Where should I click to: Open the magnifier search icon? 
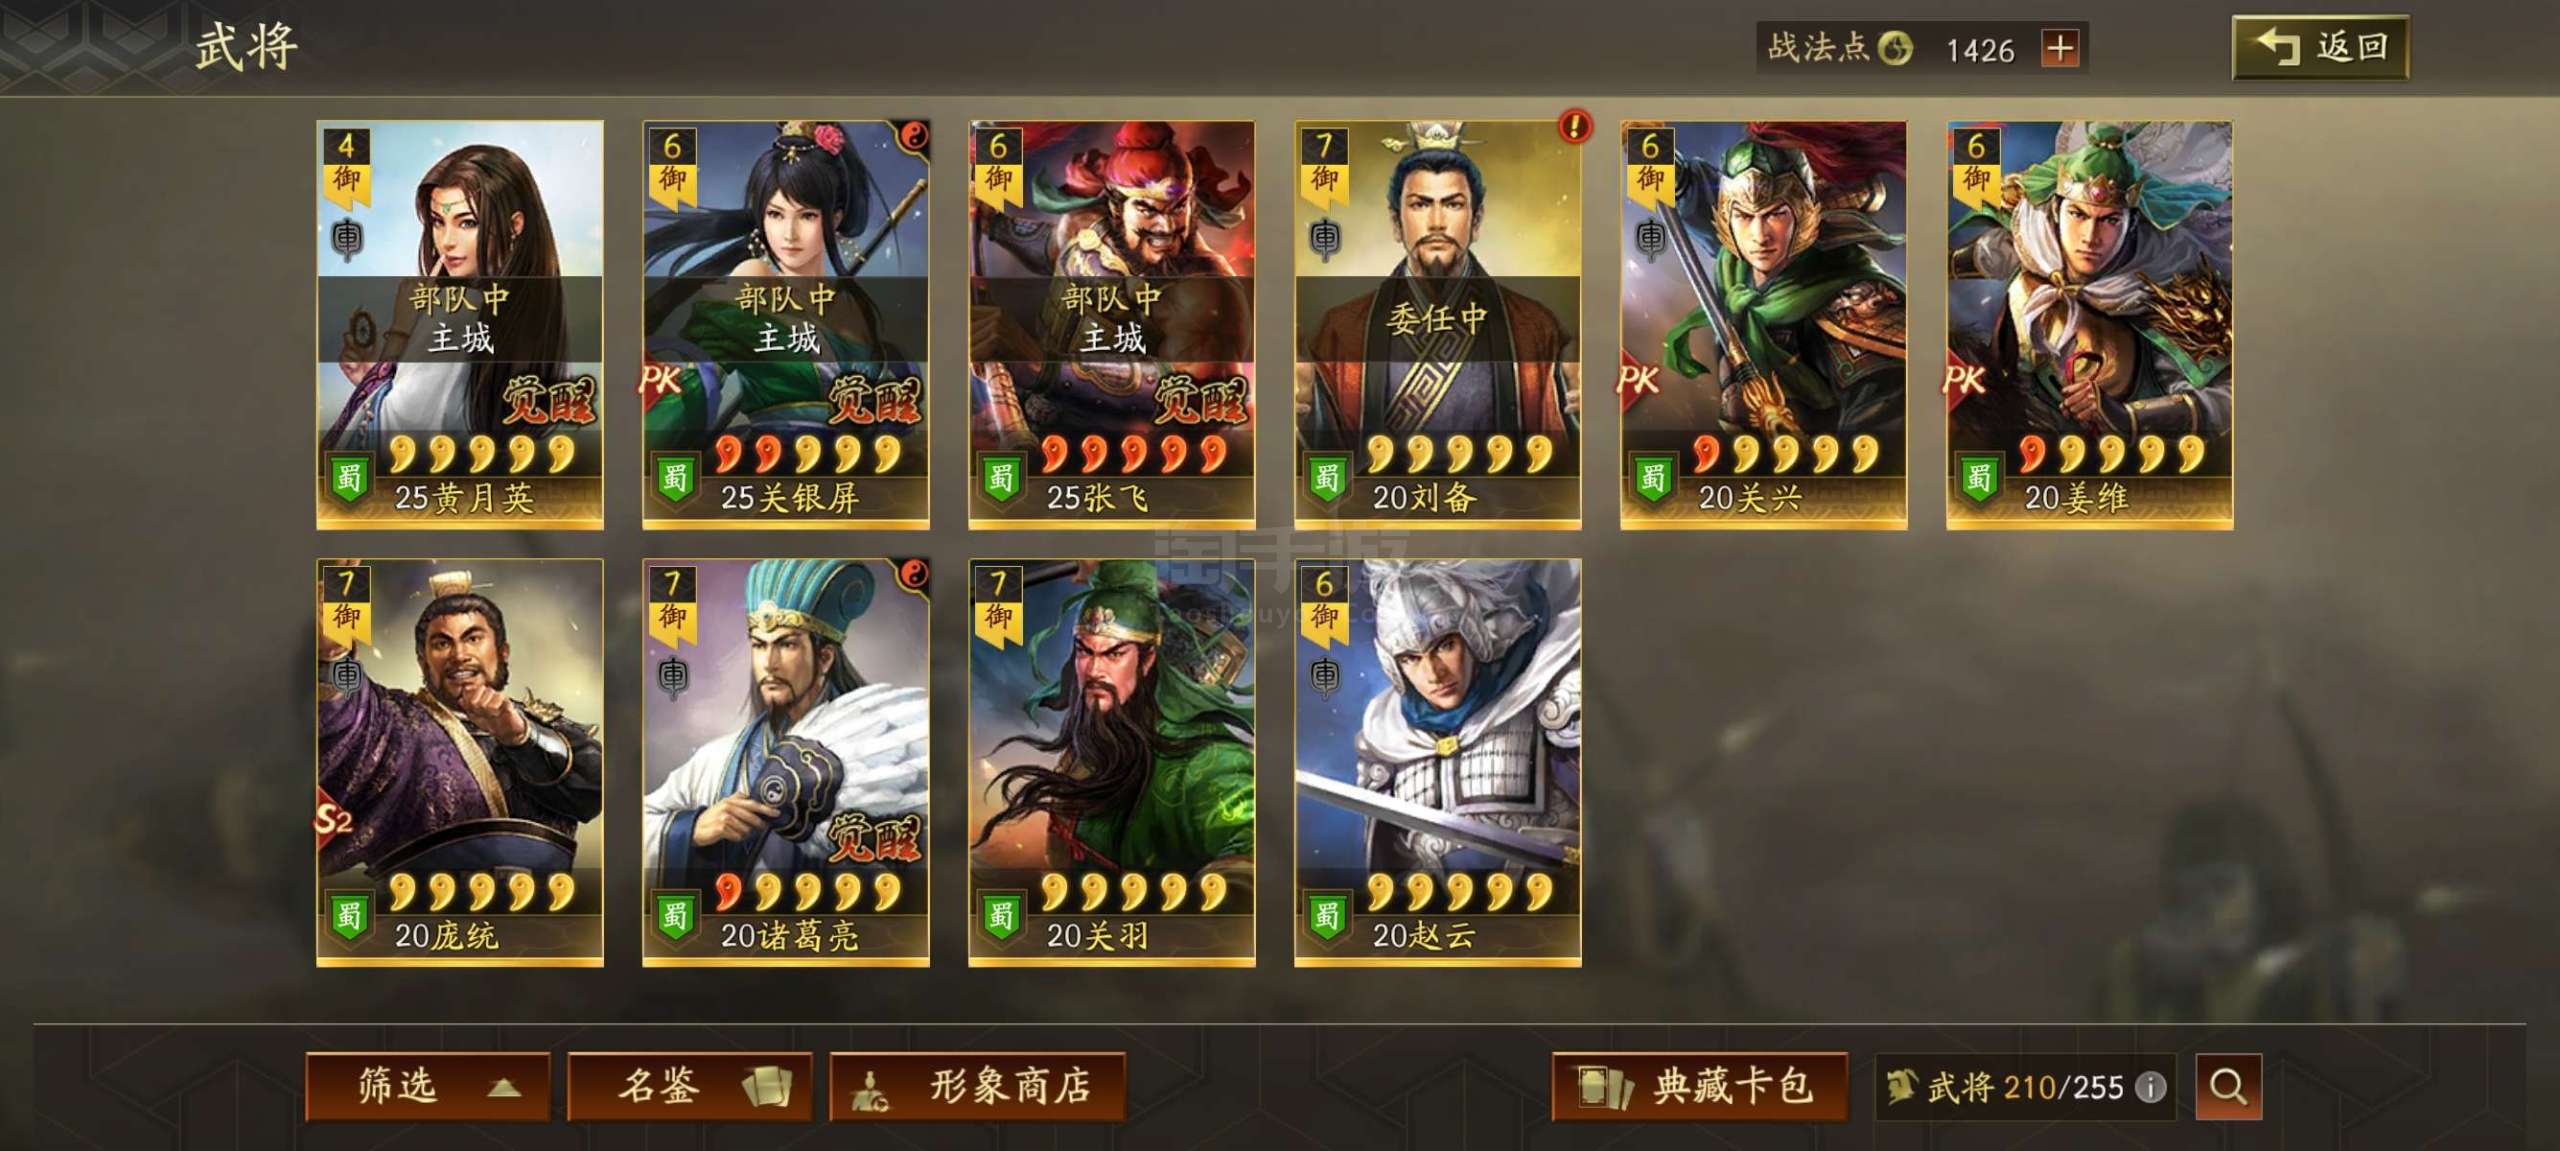click(x=2228, y=1086)
